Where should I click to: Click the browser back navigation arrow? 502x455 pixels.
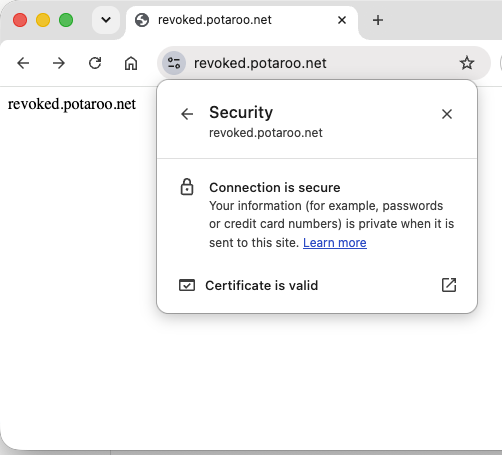click(23, 63)
